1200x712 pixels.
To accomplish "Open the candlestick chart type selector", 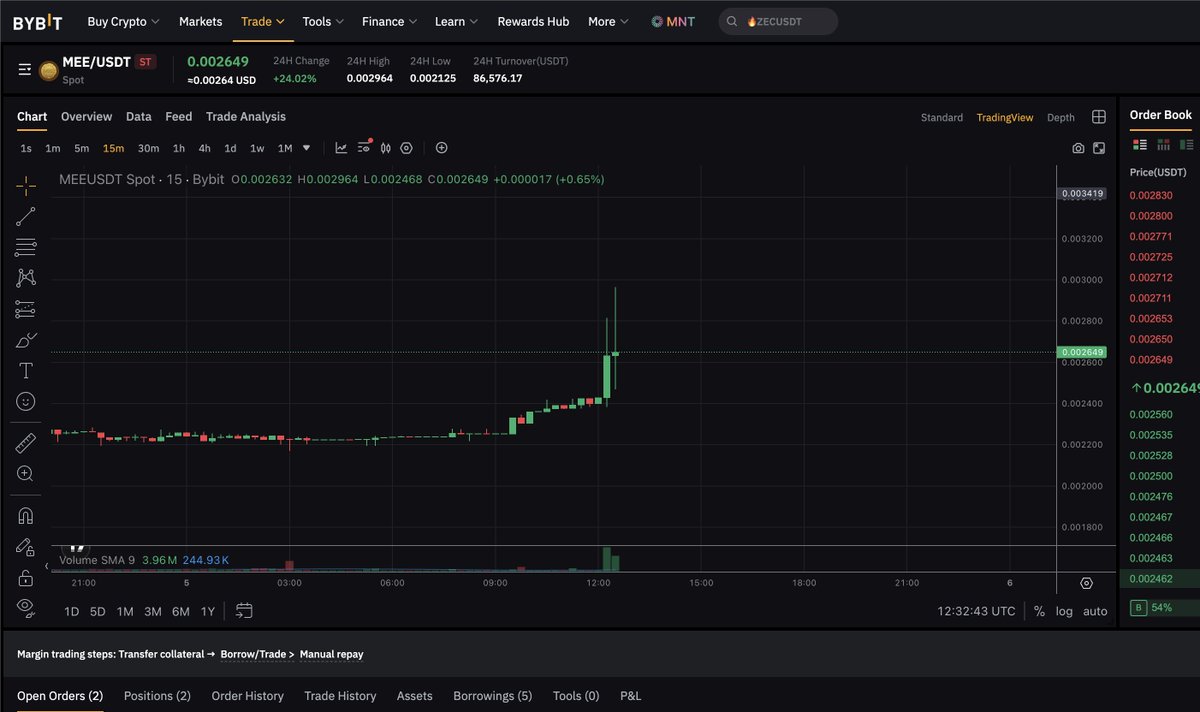I will (385, 148).
